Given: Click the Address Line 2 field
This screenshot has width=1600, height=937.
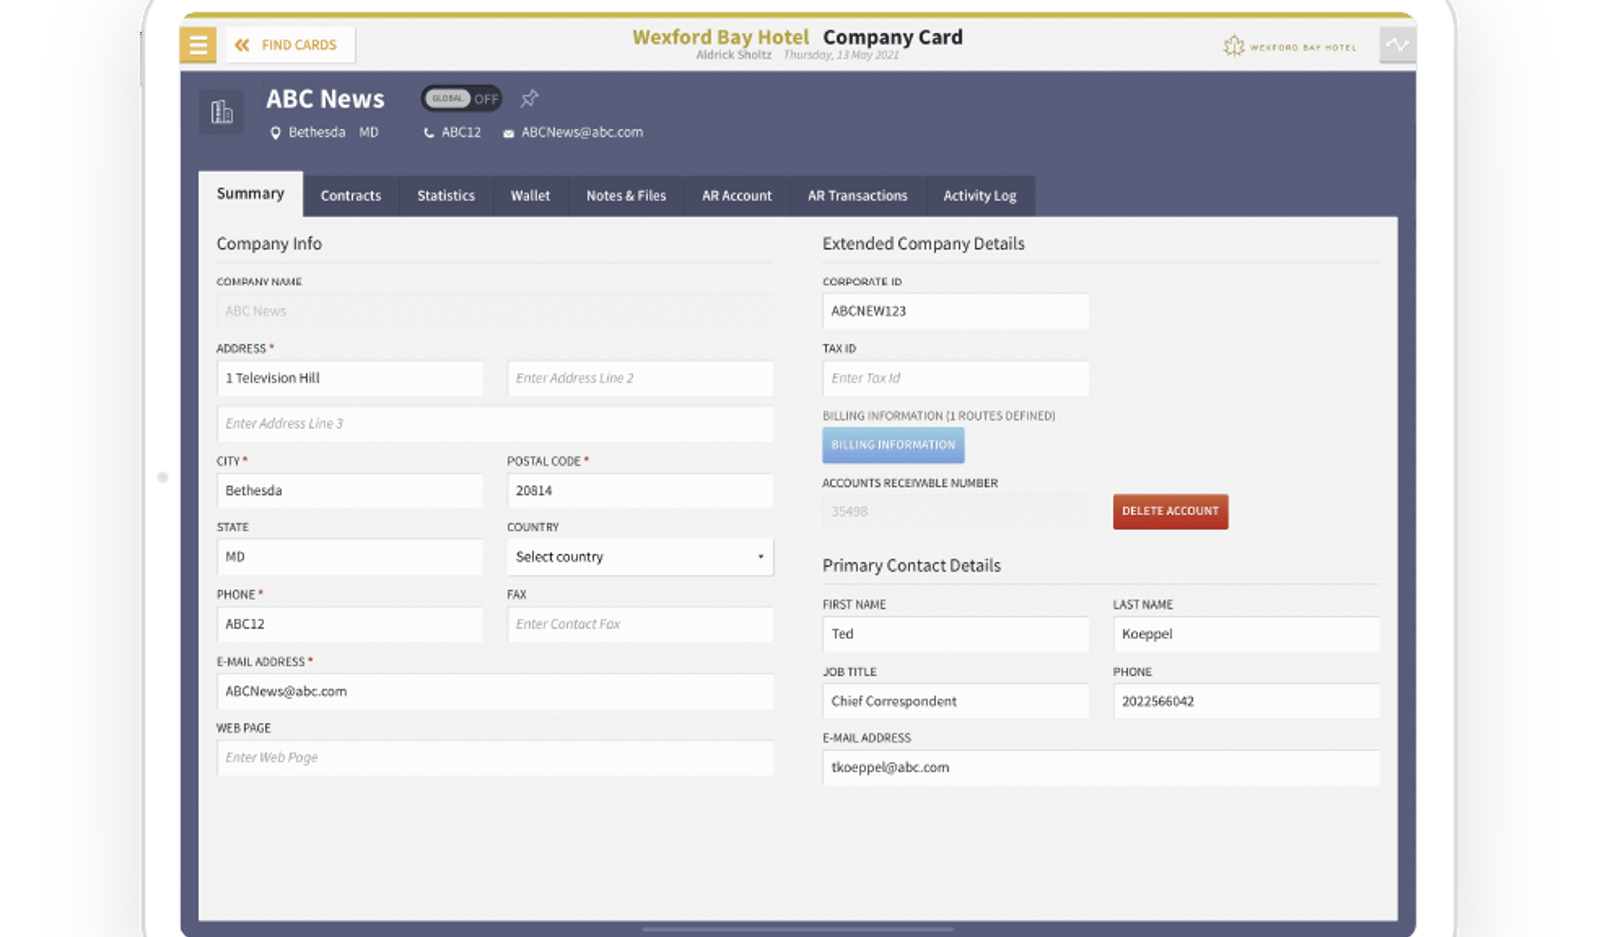Looking at the screenshot, I should (640, 378).
